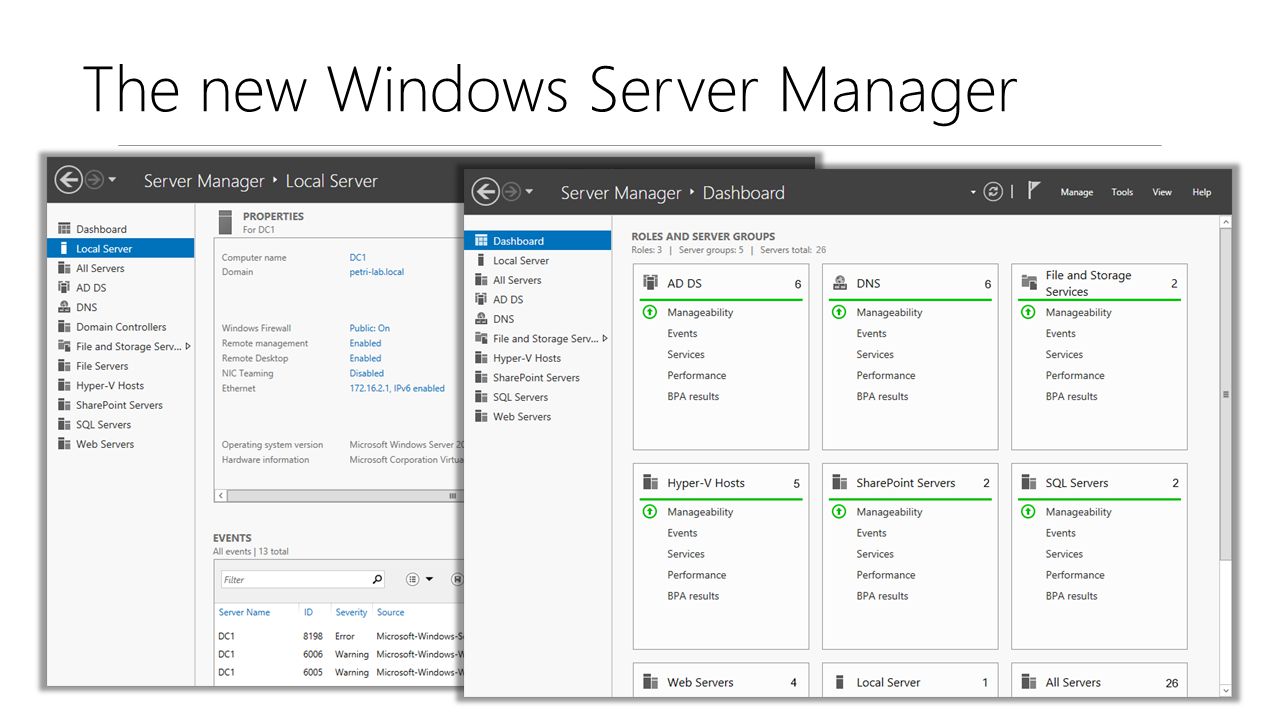Select event row with ID 8198
1280x720 pixels.
pyautogui.click(x=340, y=636)
